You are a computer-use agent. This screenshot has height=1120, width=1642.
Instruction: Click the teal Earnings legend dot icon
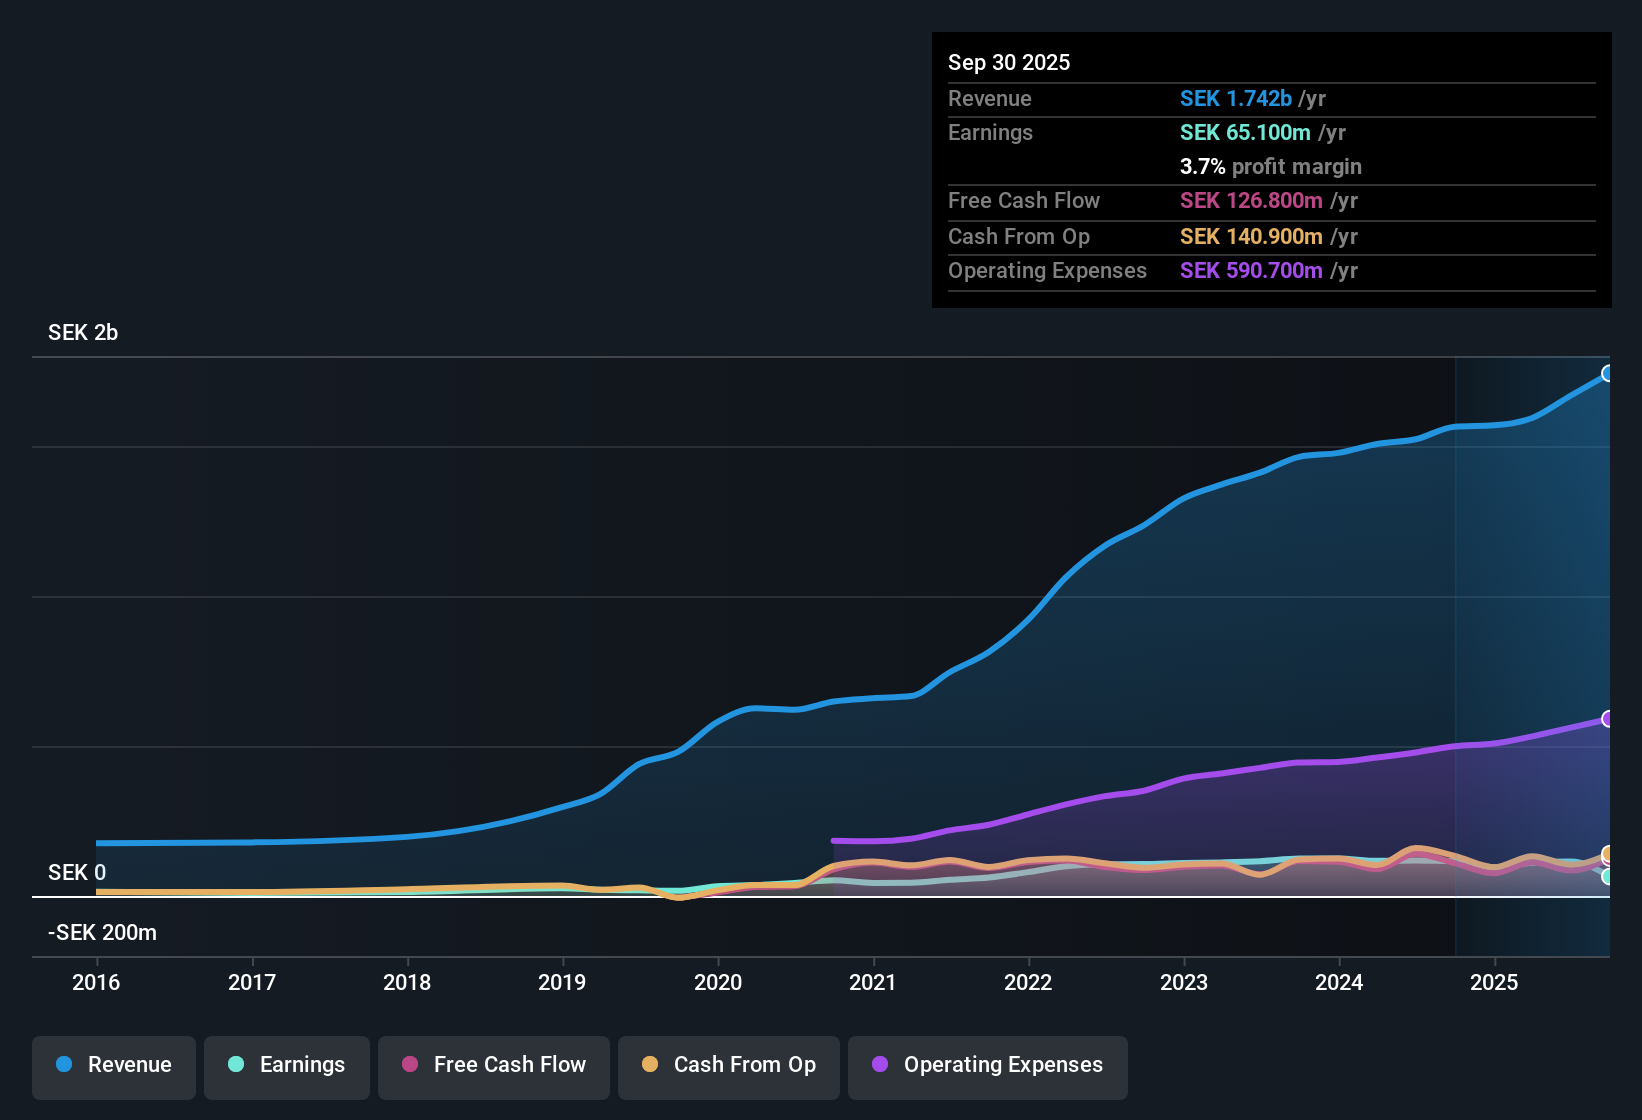click(237, 1065)
